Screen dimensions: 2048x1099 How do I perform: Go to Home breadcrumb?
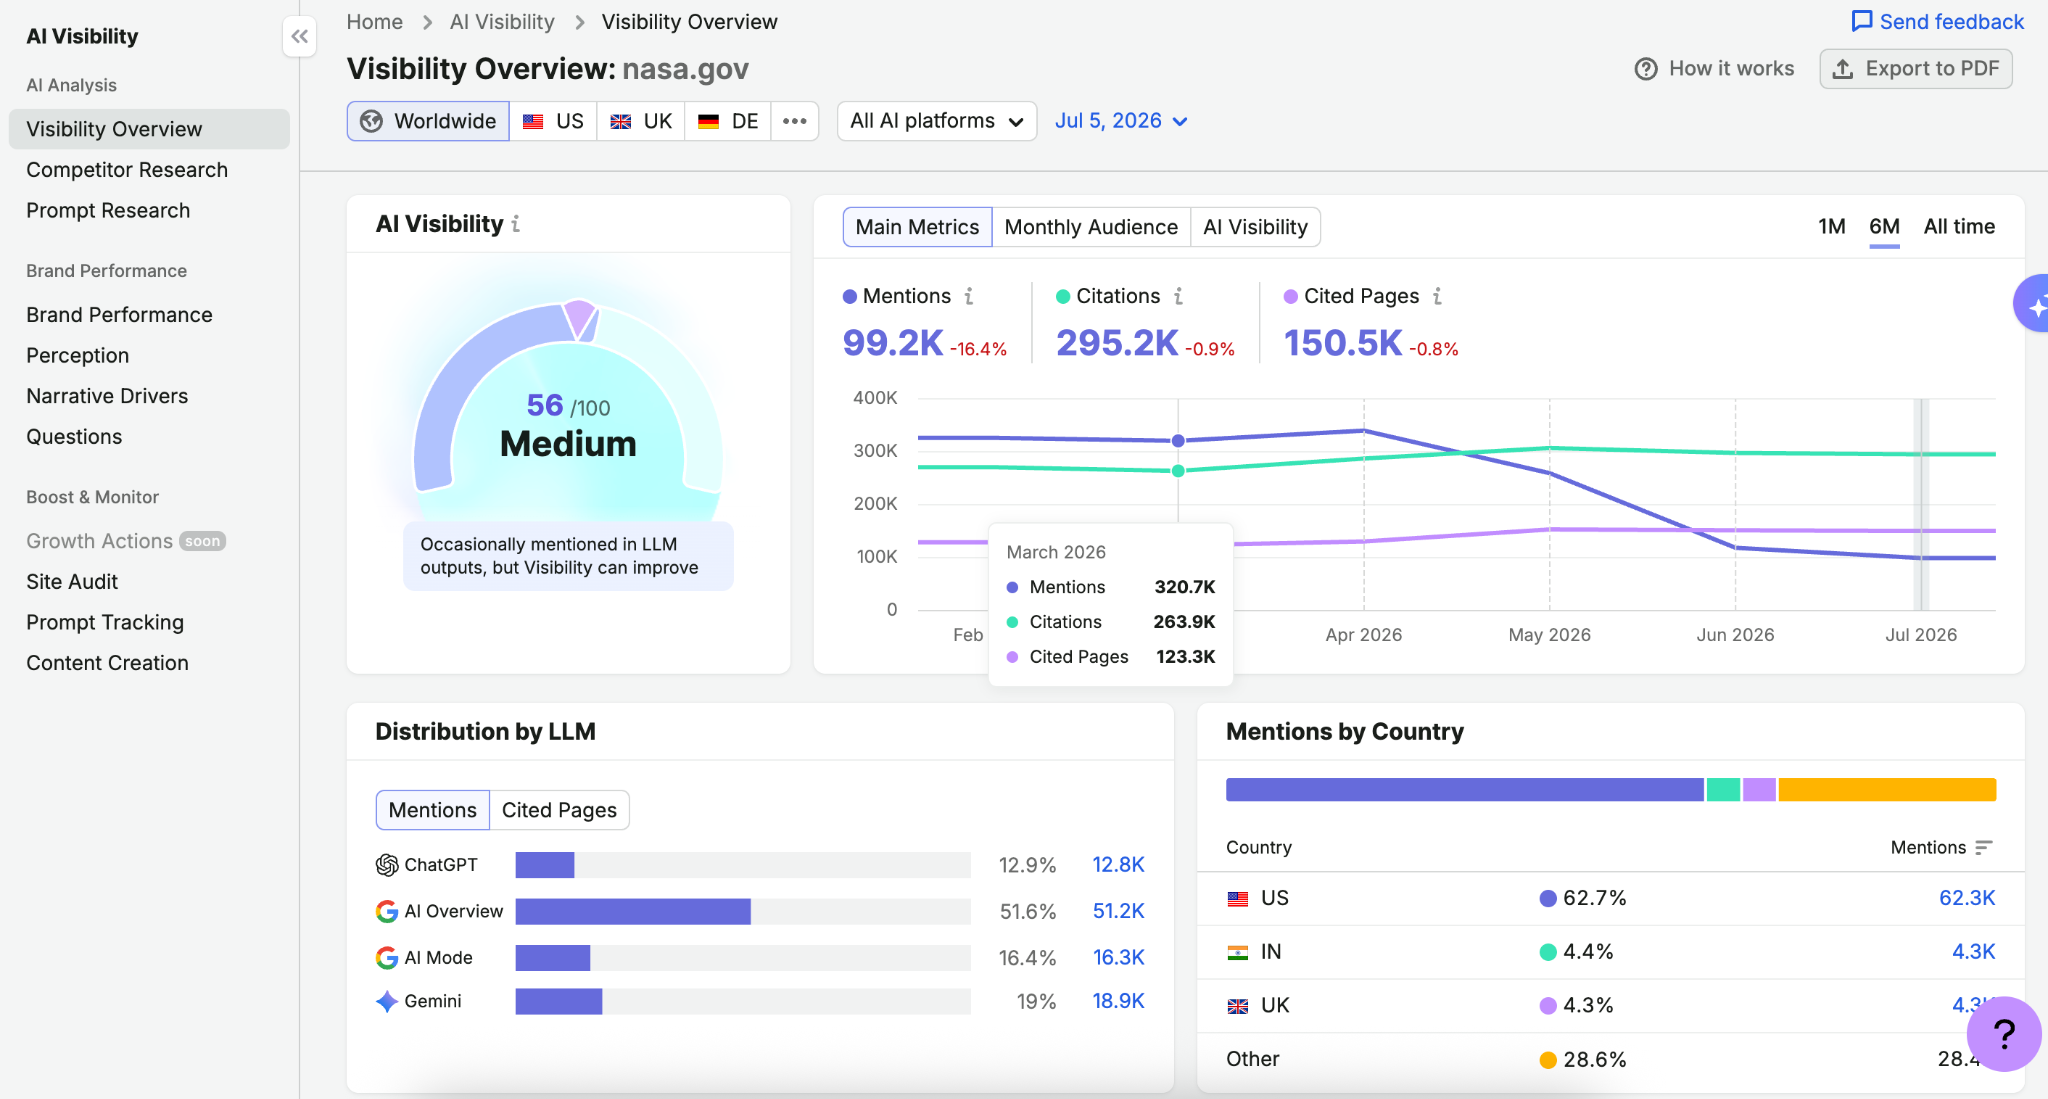click(x=374, y=22)
